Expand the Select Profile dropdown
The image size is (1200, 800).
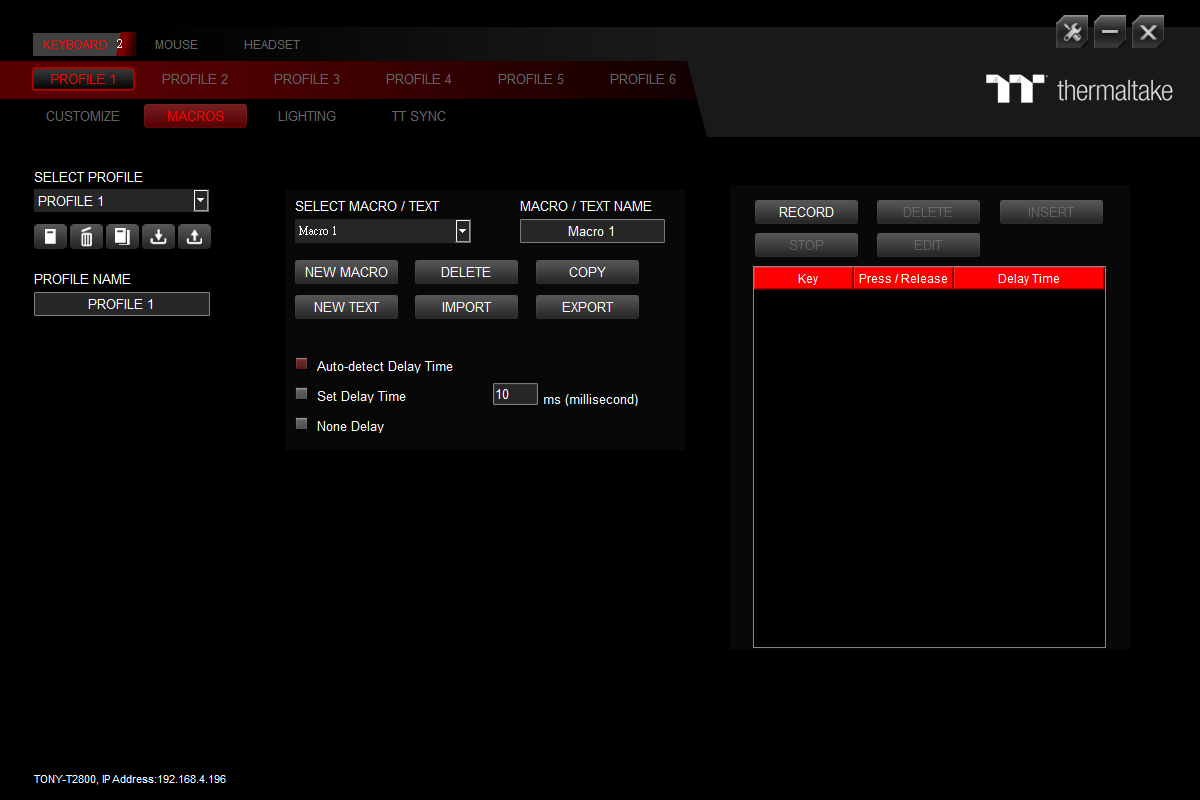(201, 201)
